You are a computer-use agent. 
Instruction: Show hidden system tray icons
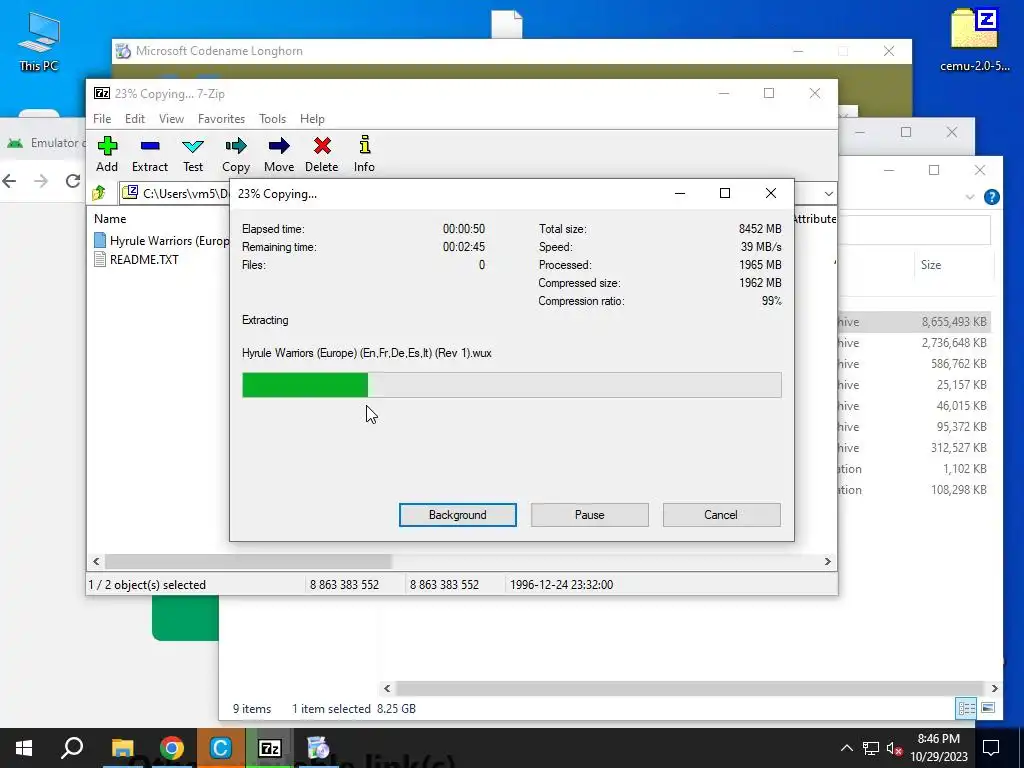pyautogui.click(x=846, y=748)
